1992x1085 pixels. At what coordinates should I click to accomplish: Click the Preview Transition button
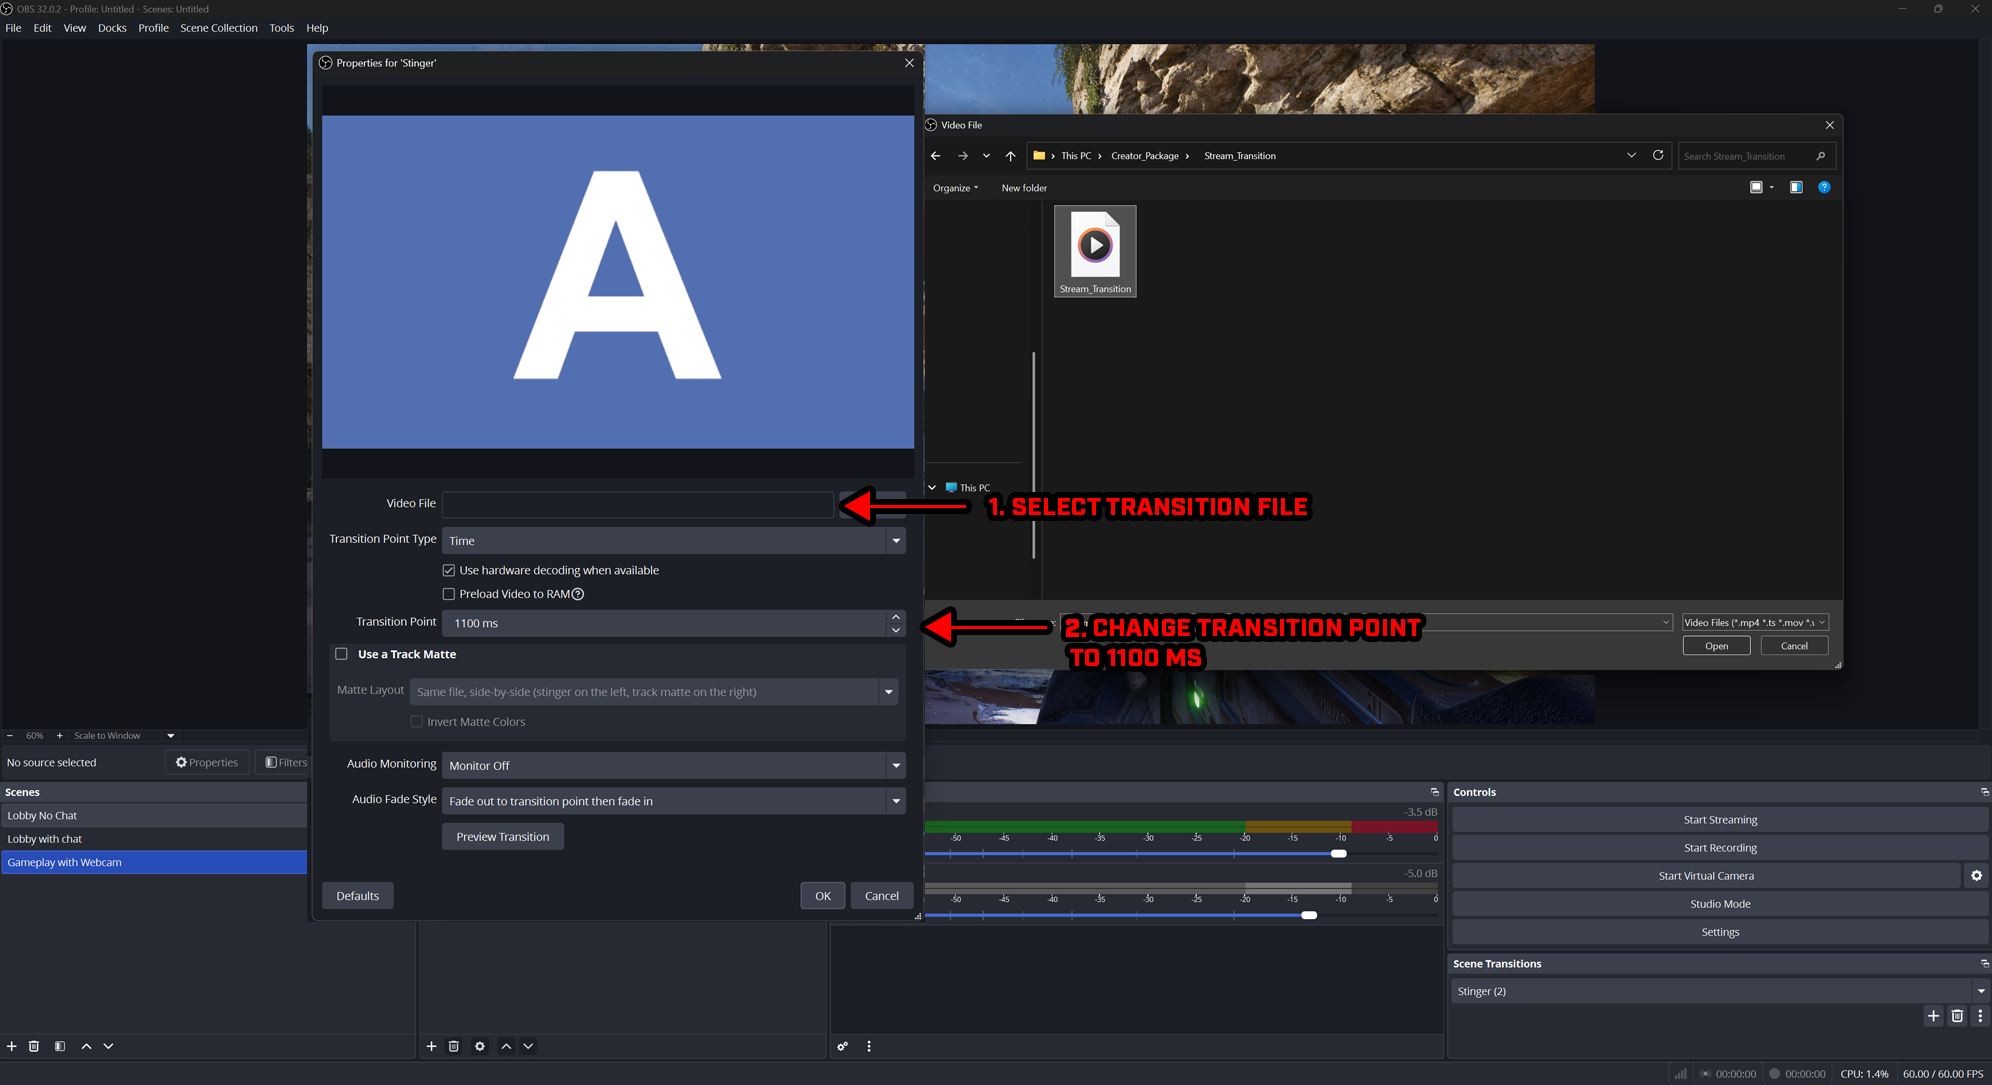point(502,836)
